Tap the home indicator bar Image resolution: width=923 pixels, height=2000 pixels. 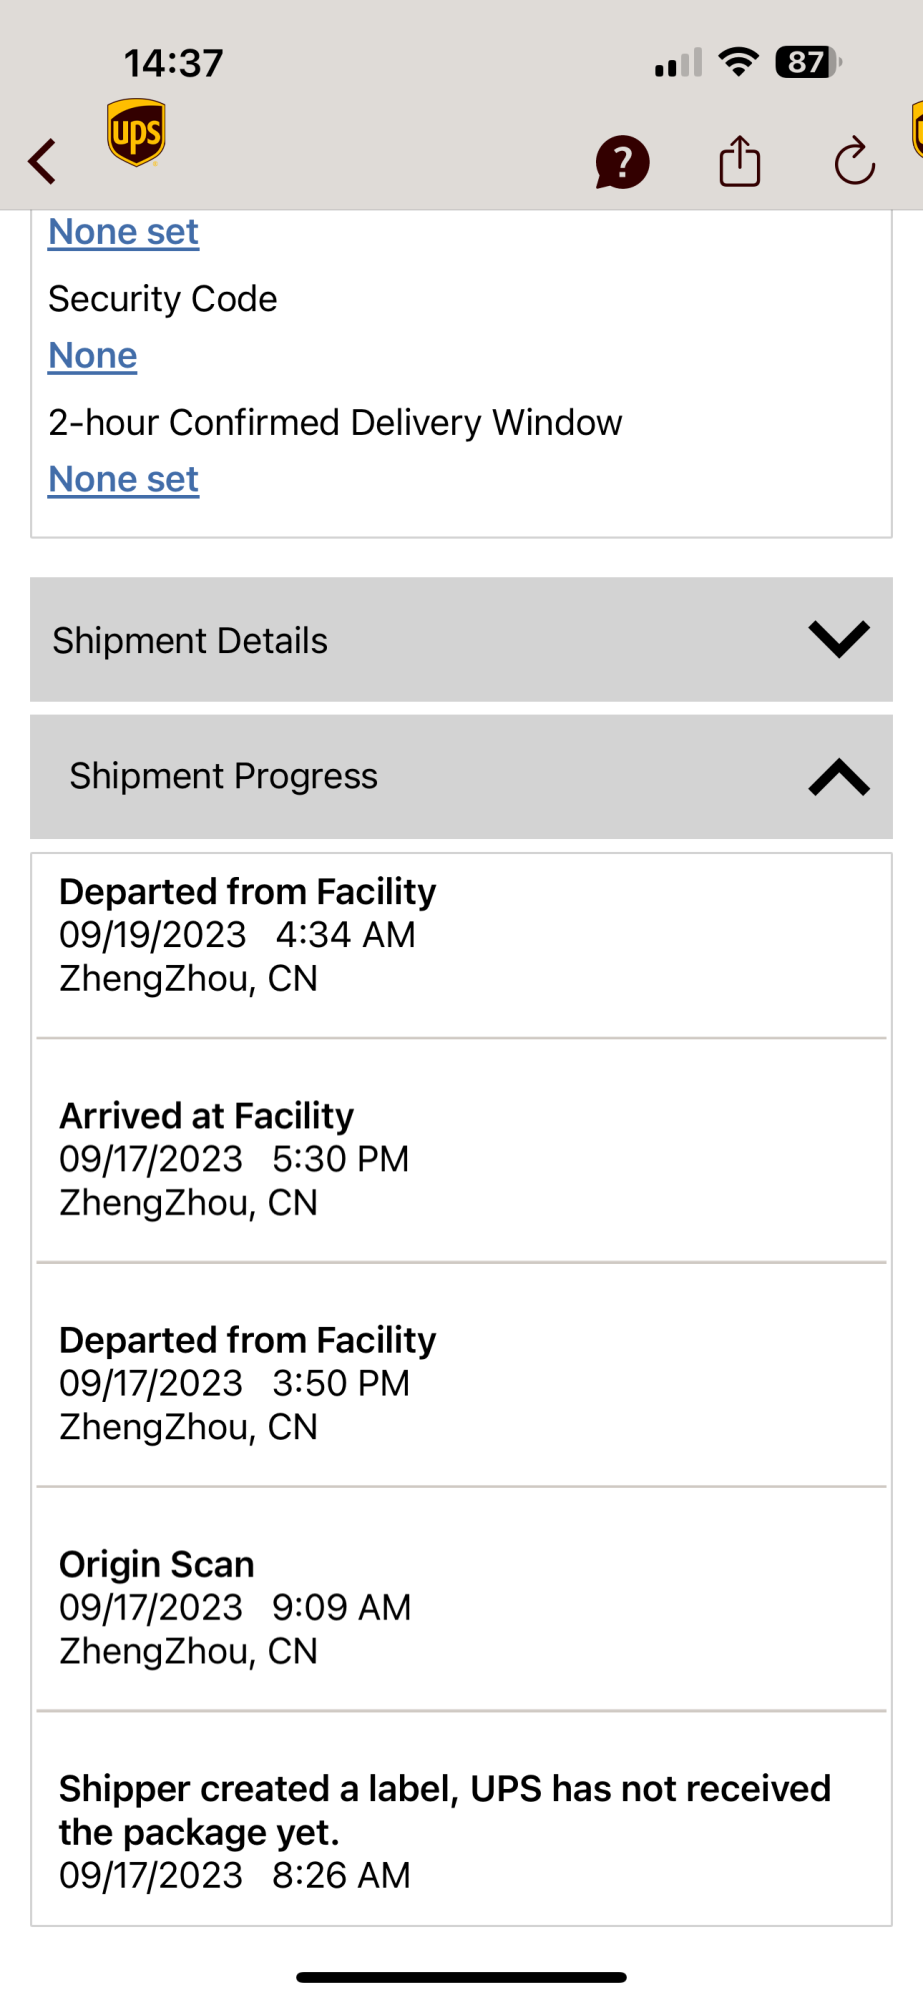(461, 1977)
